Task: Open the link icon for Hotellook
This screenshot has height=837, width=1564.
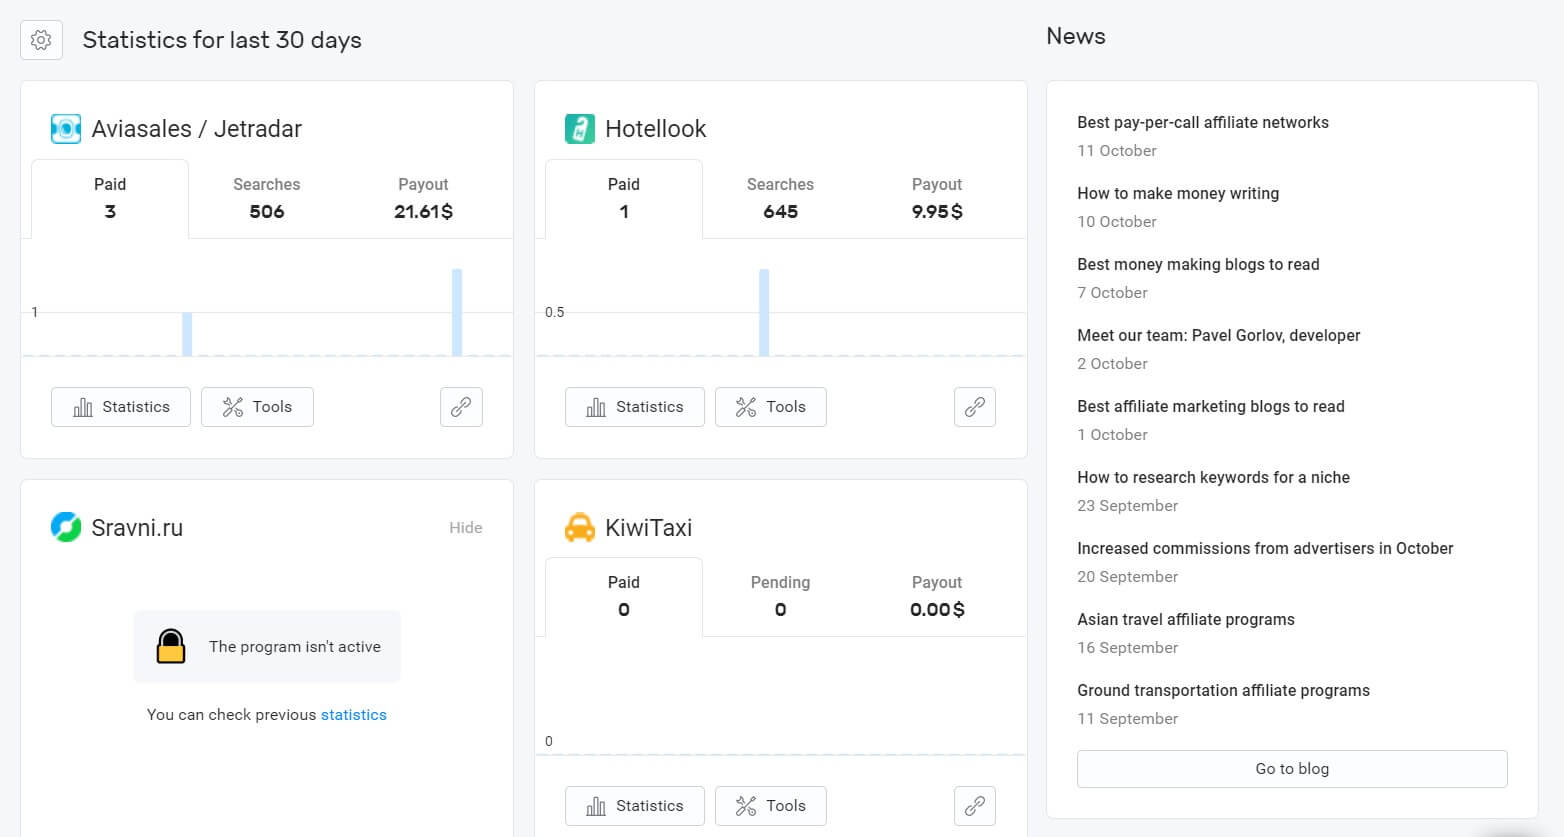Action: (975, 407)
